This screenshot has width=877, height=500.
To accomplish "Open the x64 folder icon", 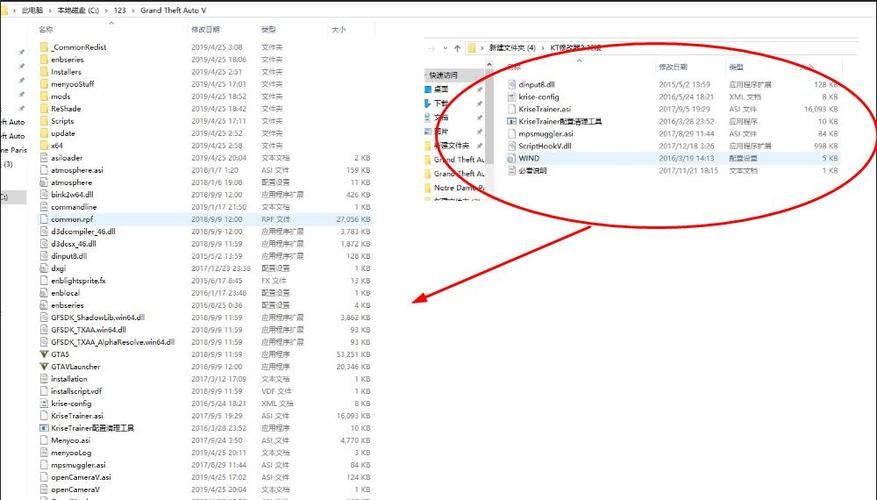I will (x=44, y=145).
